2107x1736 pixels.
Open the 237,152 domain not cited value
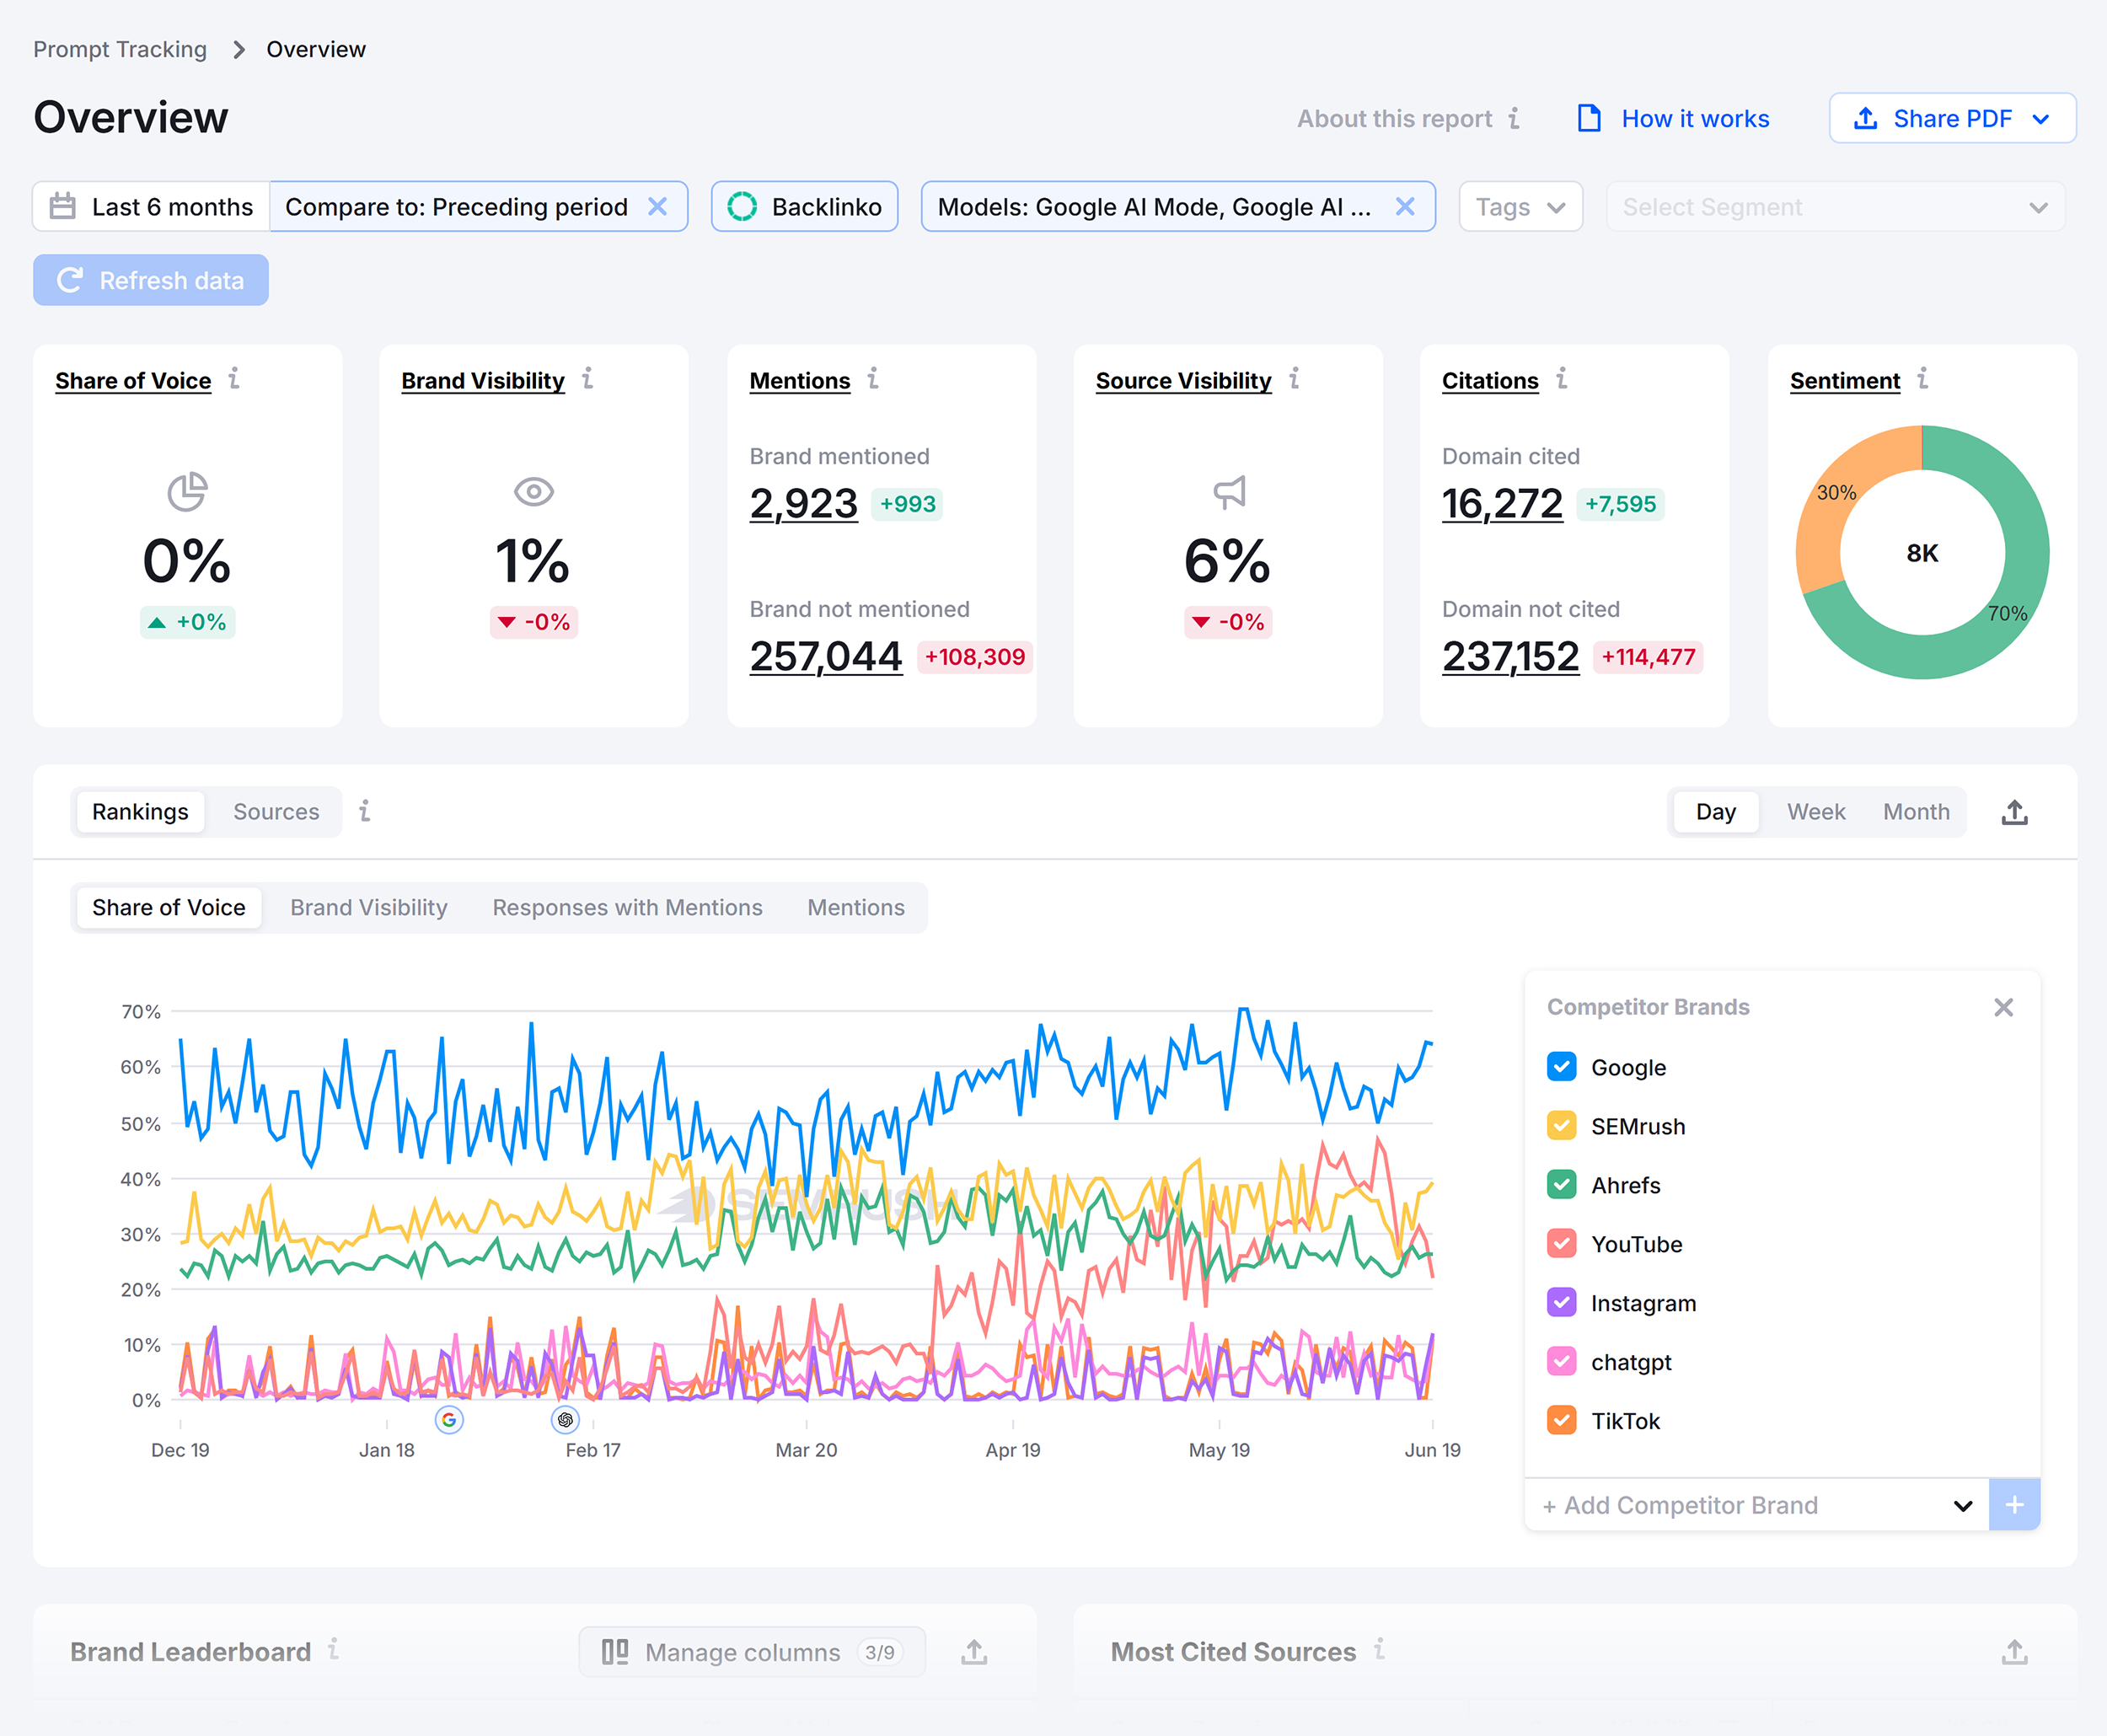click(x=1510, y=656)
